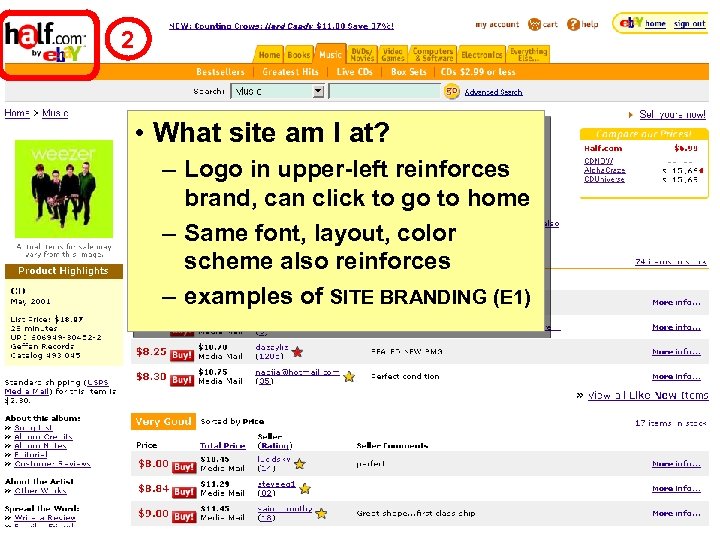Open the Customer Reviews link
720x540 pixels.
click(52, 464)
